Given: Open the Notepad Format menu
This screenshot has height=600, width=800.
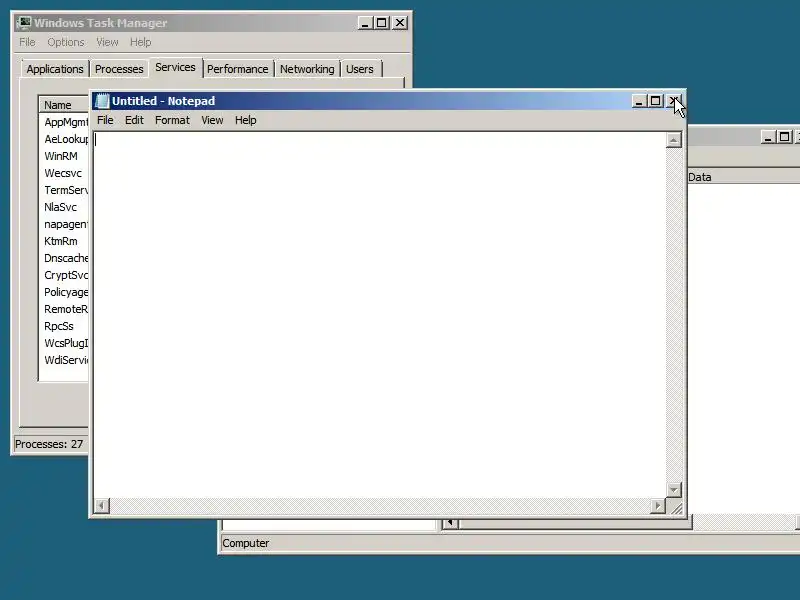Looking at the screenshot, I should click(172, 120).
